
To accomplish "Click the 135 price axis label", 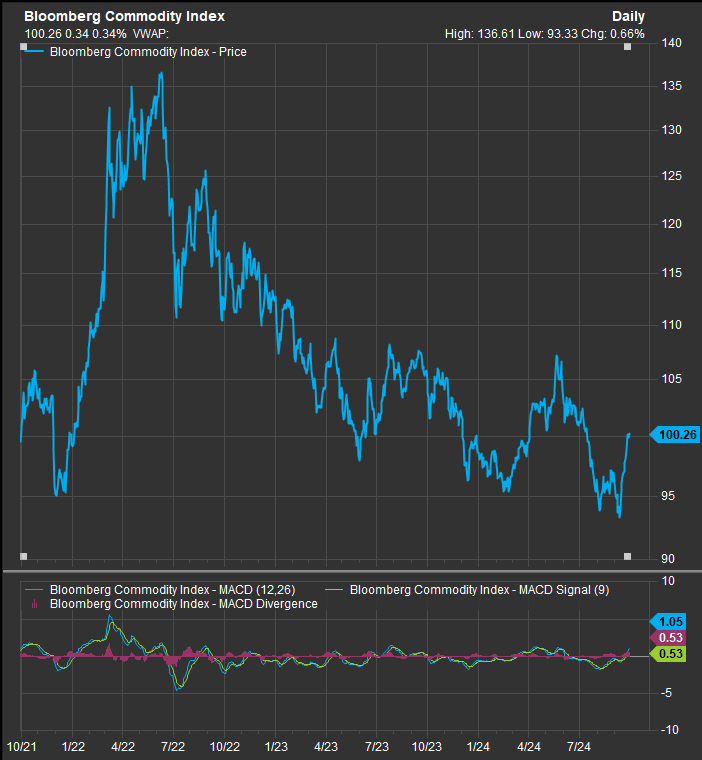I will pyautogui.click(x=671, y=86).
